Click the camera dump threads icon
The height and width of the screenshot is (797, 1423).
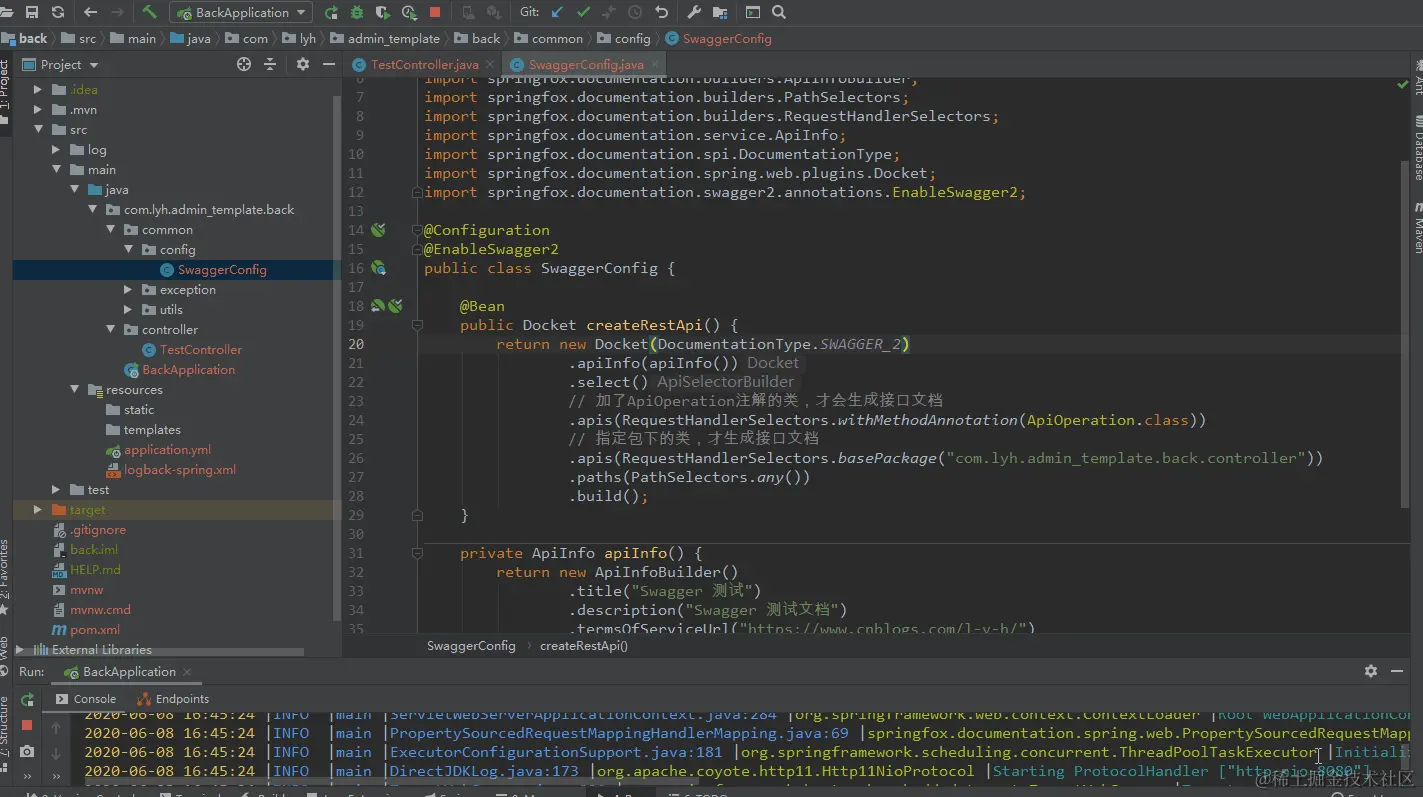click(27, 751)
